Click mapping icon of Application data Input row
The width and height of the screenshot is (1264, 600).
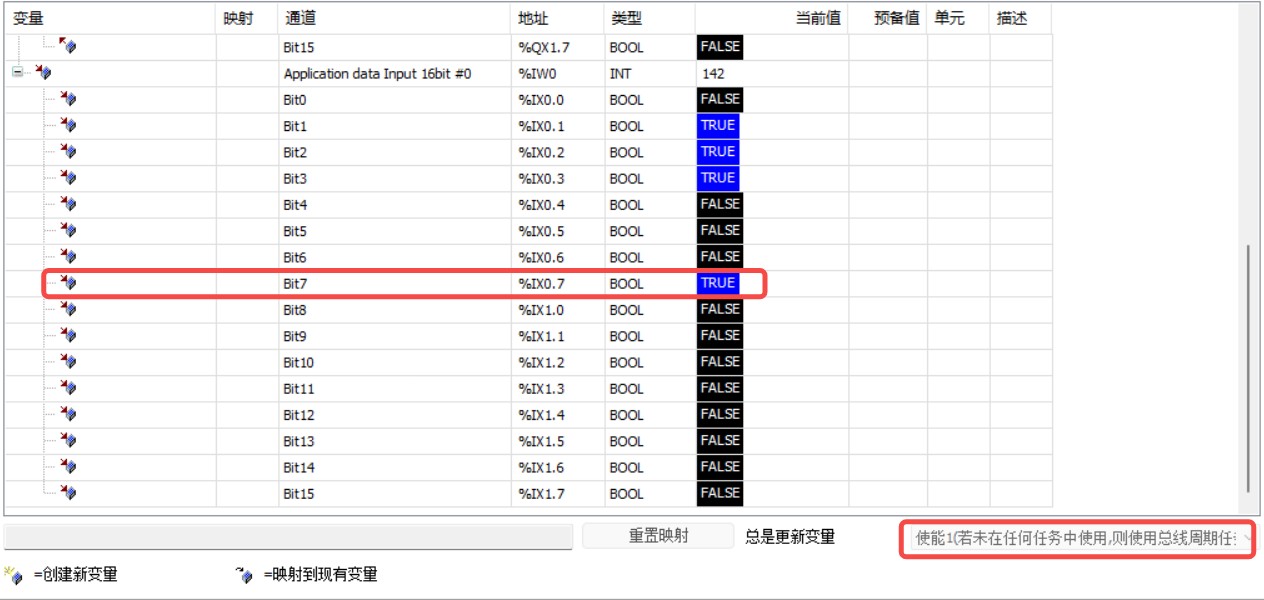pos(43,73)
